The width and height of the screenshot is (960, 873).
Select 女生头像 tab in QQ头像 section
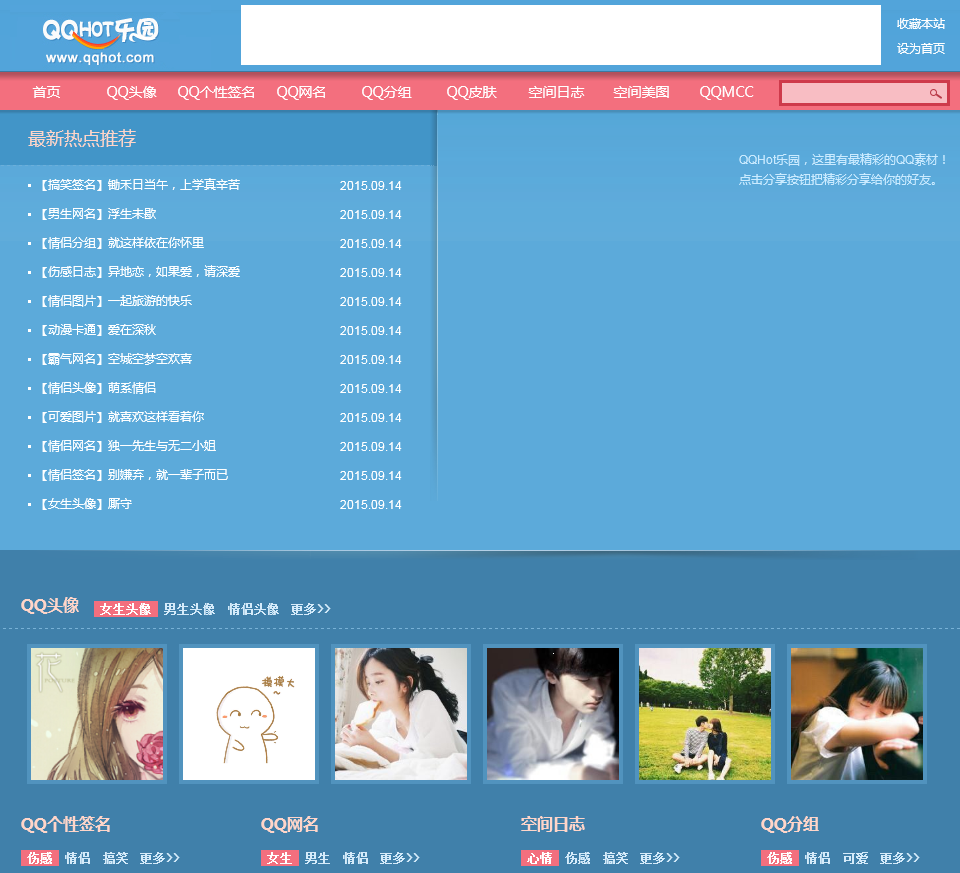point(126,609)
